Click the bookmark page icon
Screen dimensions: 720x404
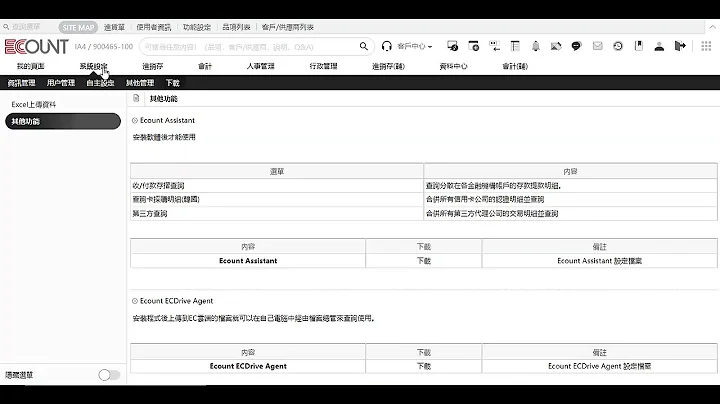639,46
